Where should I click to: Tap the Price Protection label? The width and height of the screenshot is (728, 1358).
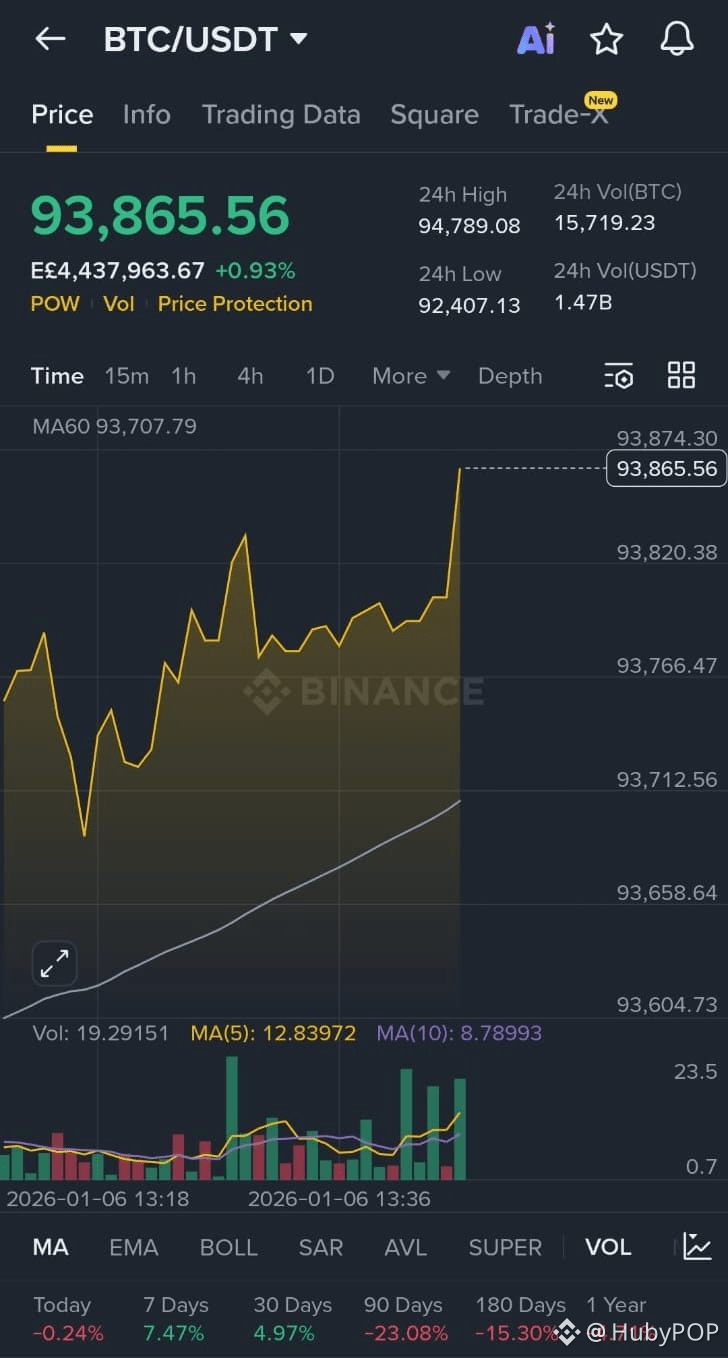pos(235,304)
